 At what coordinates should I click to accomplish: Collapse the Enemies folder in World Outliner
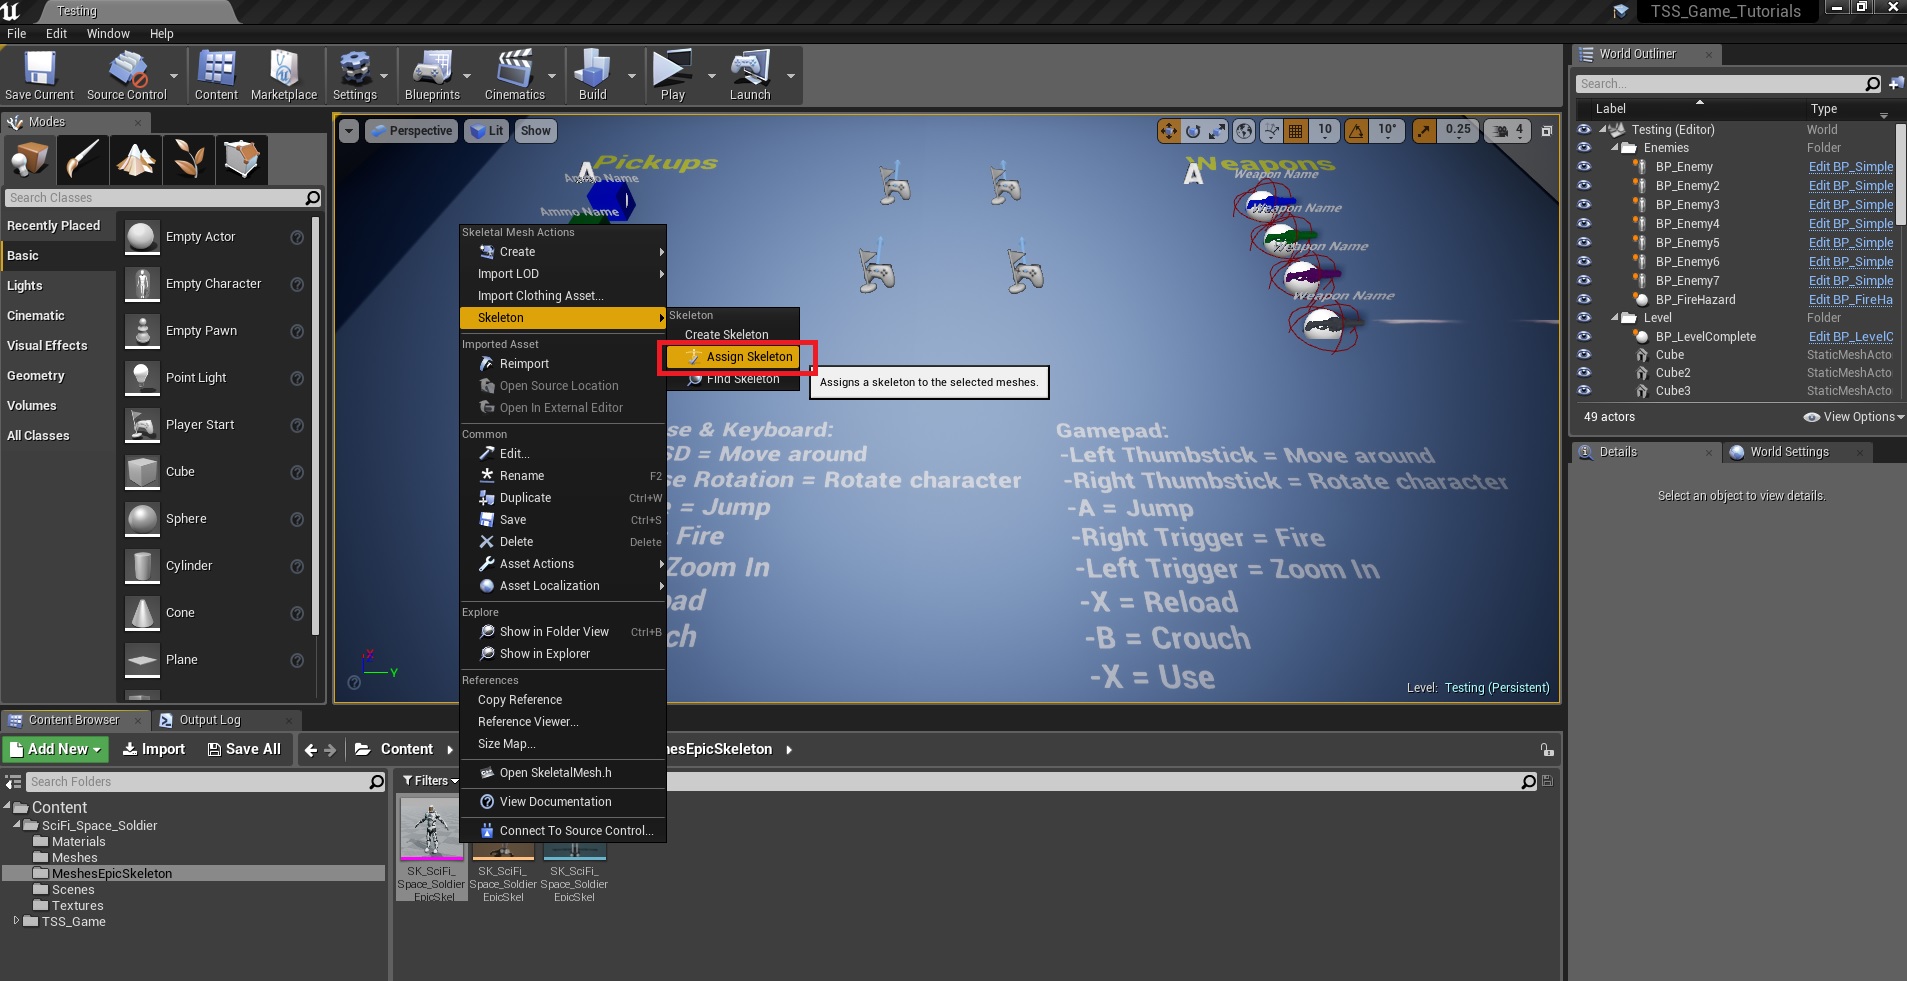(x=1614, y=148)
